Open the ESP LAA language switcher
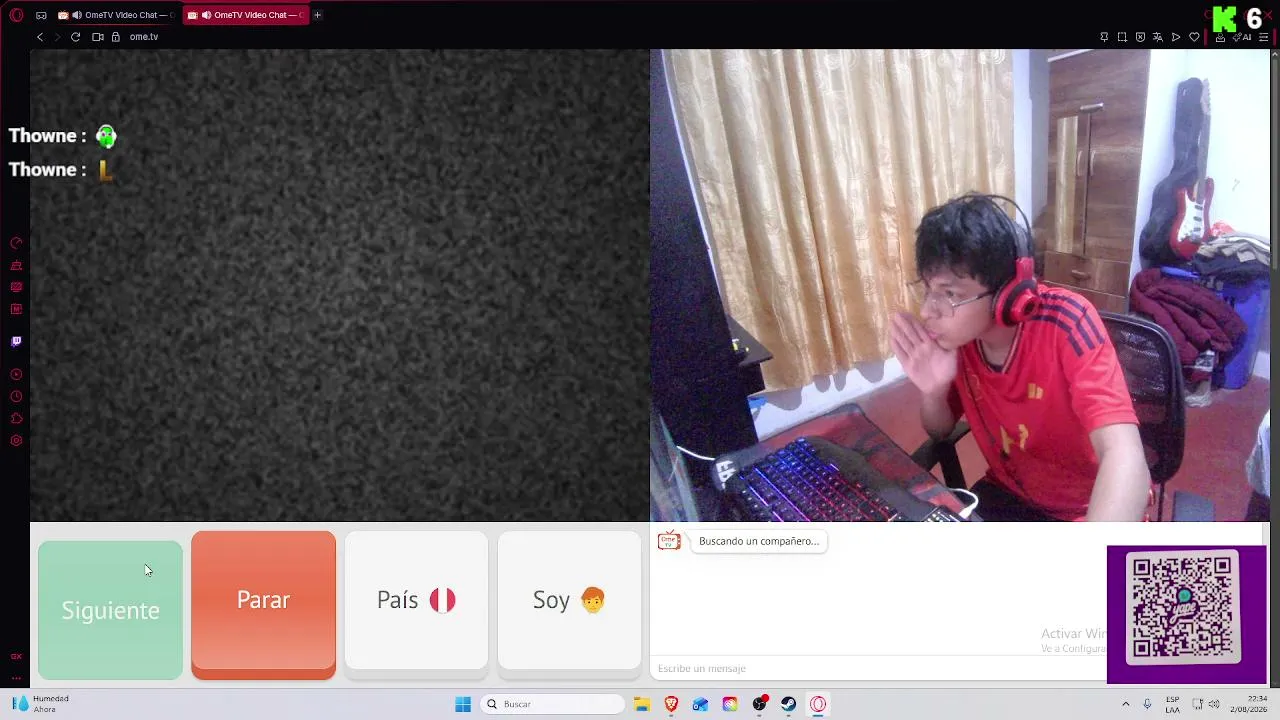Image resolution: width=1280 pixels, height=720 pixels. [1172, 704]
